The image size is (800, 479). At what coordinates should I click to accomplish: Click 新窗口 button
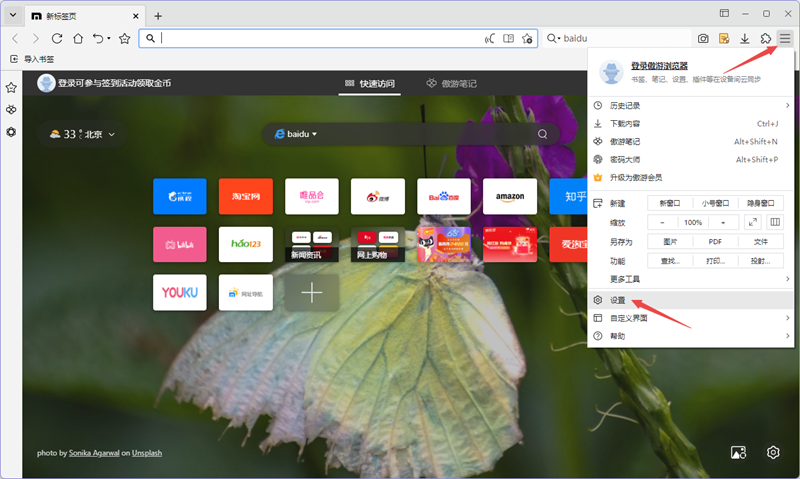point(670,203)
